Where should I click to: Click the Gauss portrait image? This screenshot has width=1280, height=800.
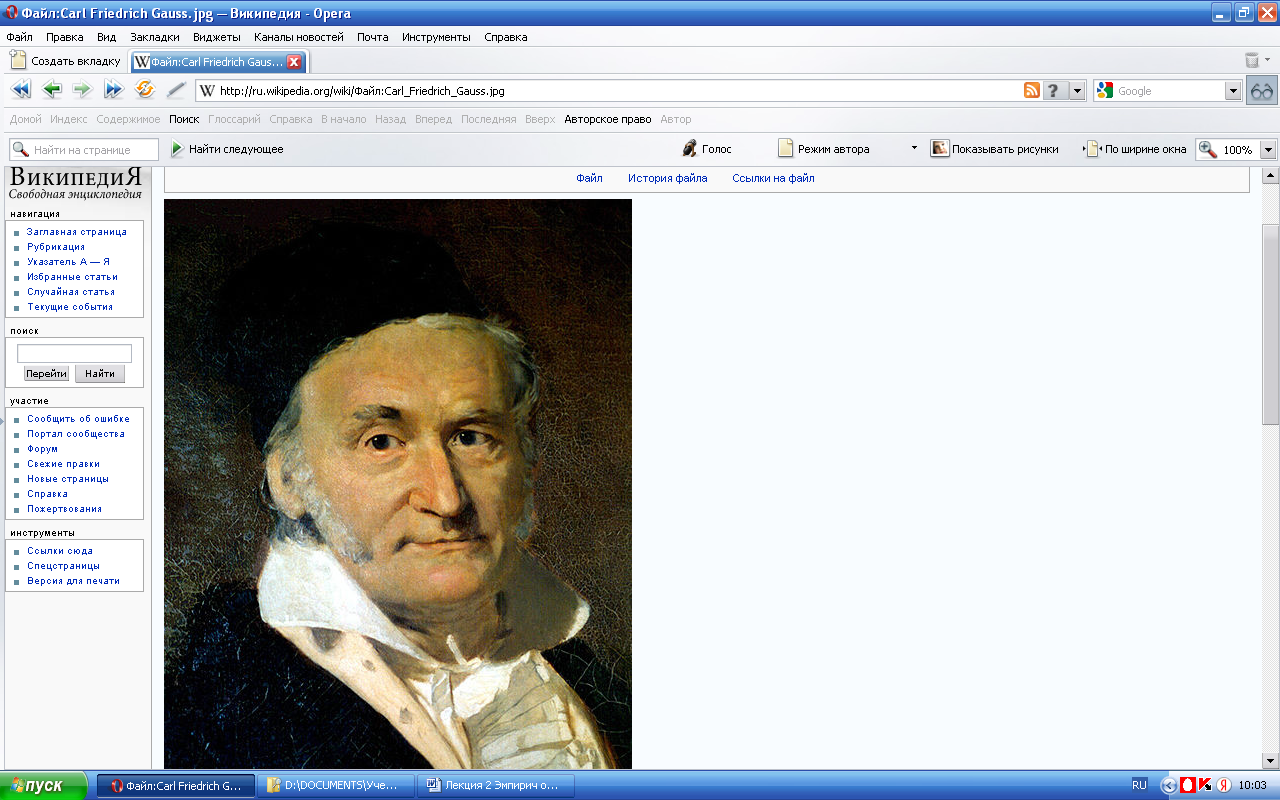[398, 484]
